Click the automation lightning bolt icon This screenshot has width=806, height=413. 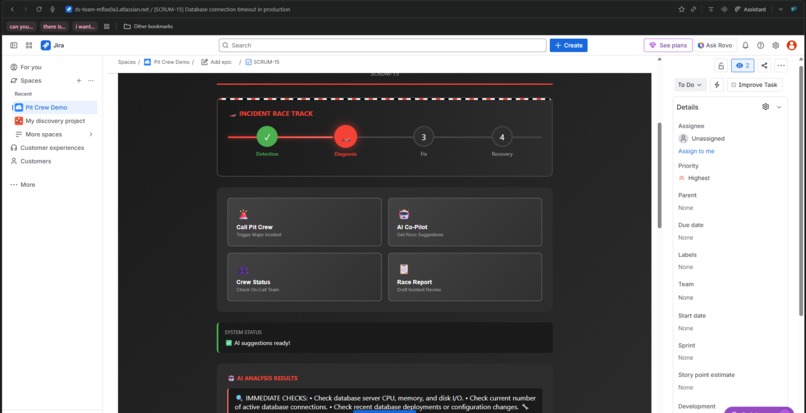pyautogui.click(x=717, y=85)
